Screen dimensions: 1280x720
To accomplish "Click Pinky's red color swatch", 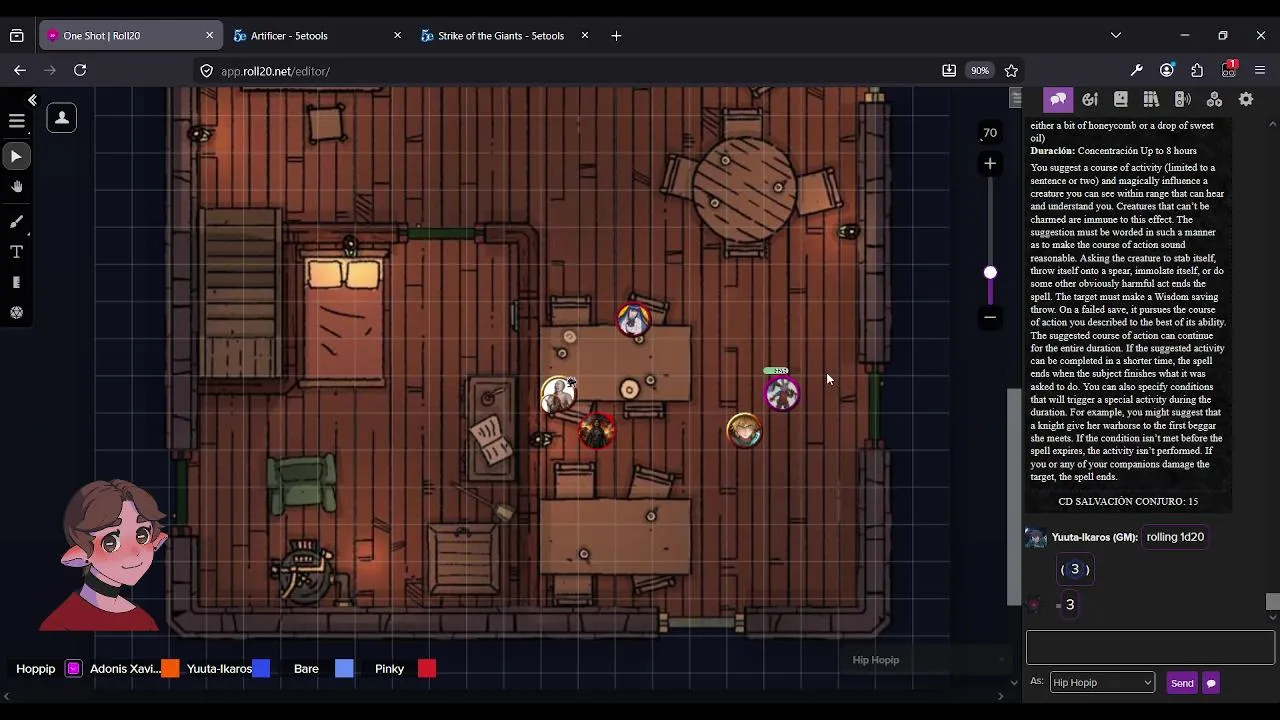I will 427,669.
